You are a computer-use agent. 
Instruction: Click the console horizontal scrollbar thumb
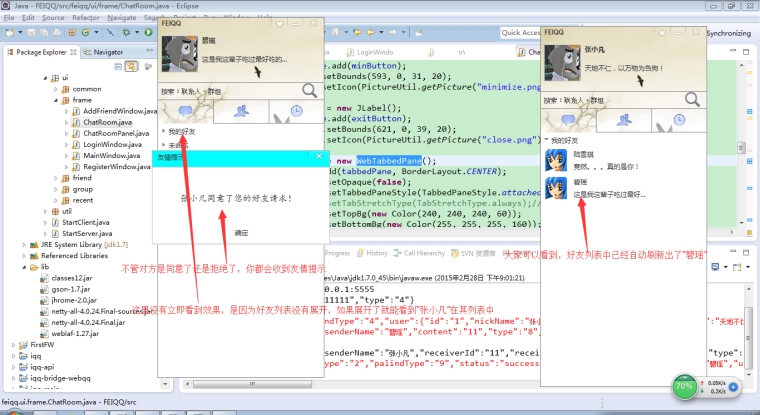pyautogui.click(x=252, y=384)
